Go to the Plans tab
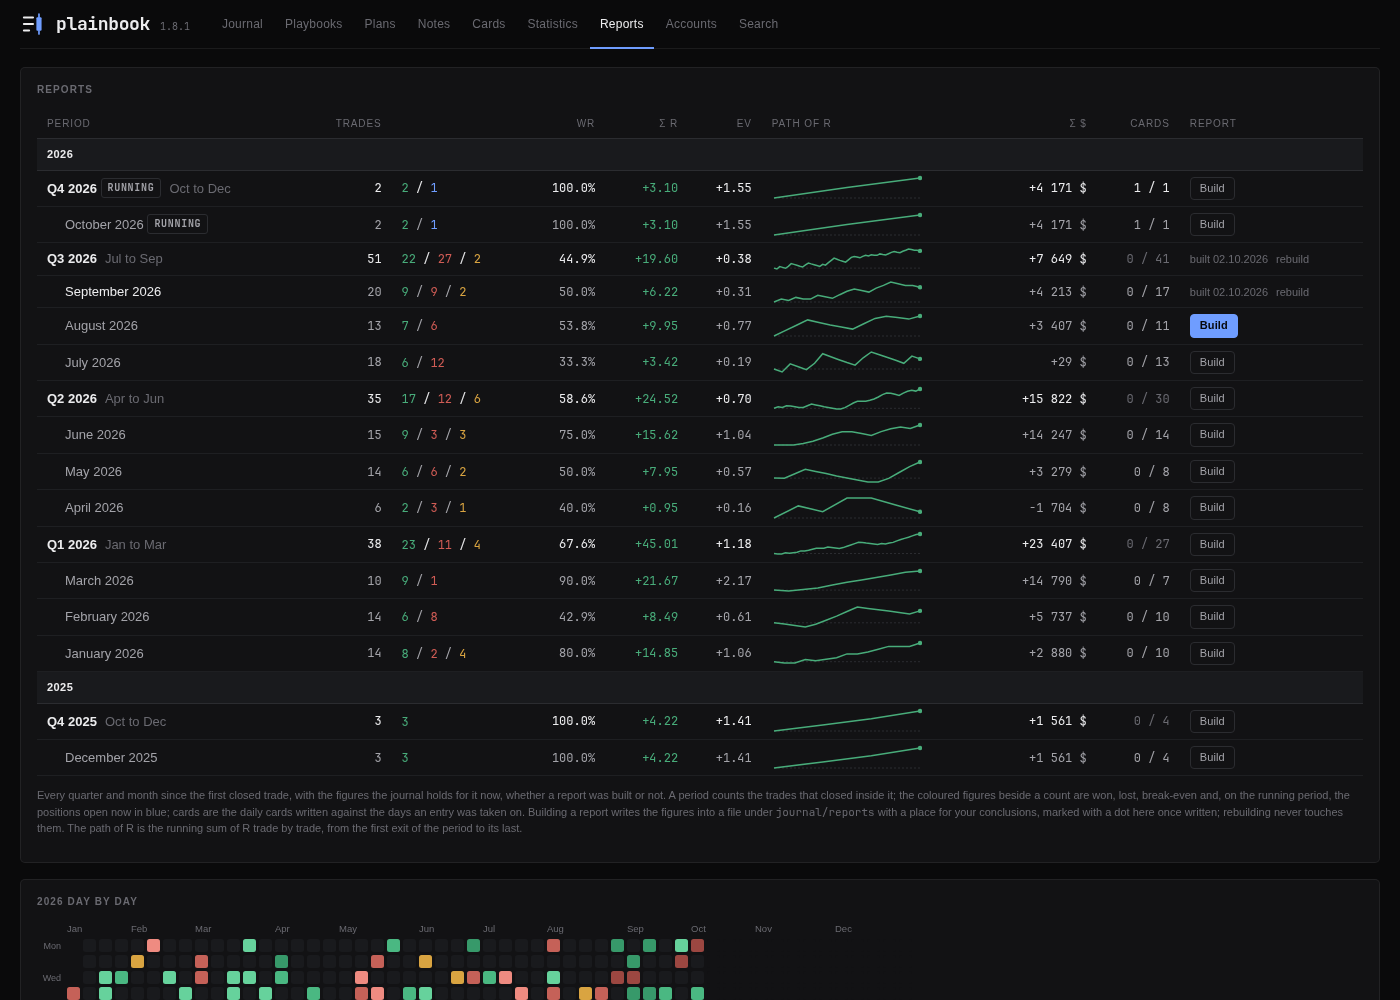The image size is (1400, 1000). [380, 24]
